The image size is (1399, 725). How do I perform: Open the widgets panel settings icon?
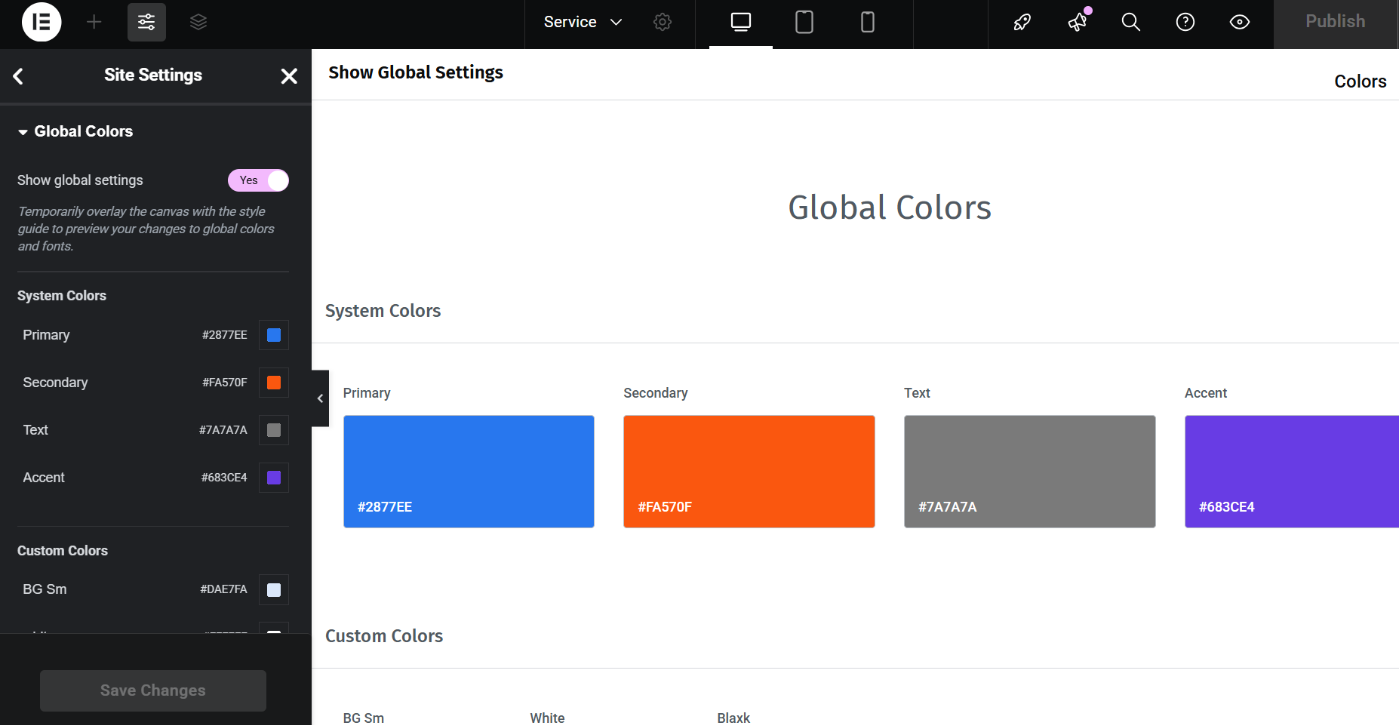coord(146,22)
